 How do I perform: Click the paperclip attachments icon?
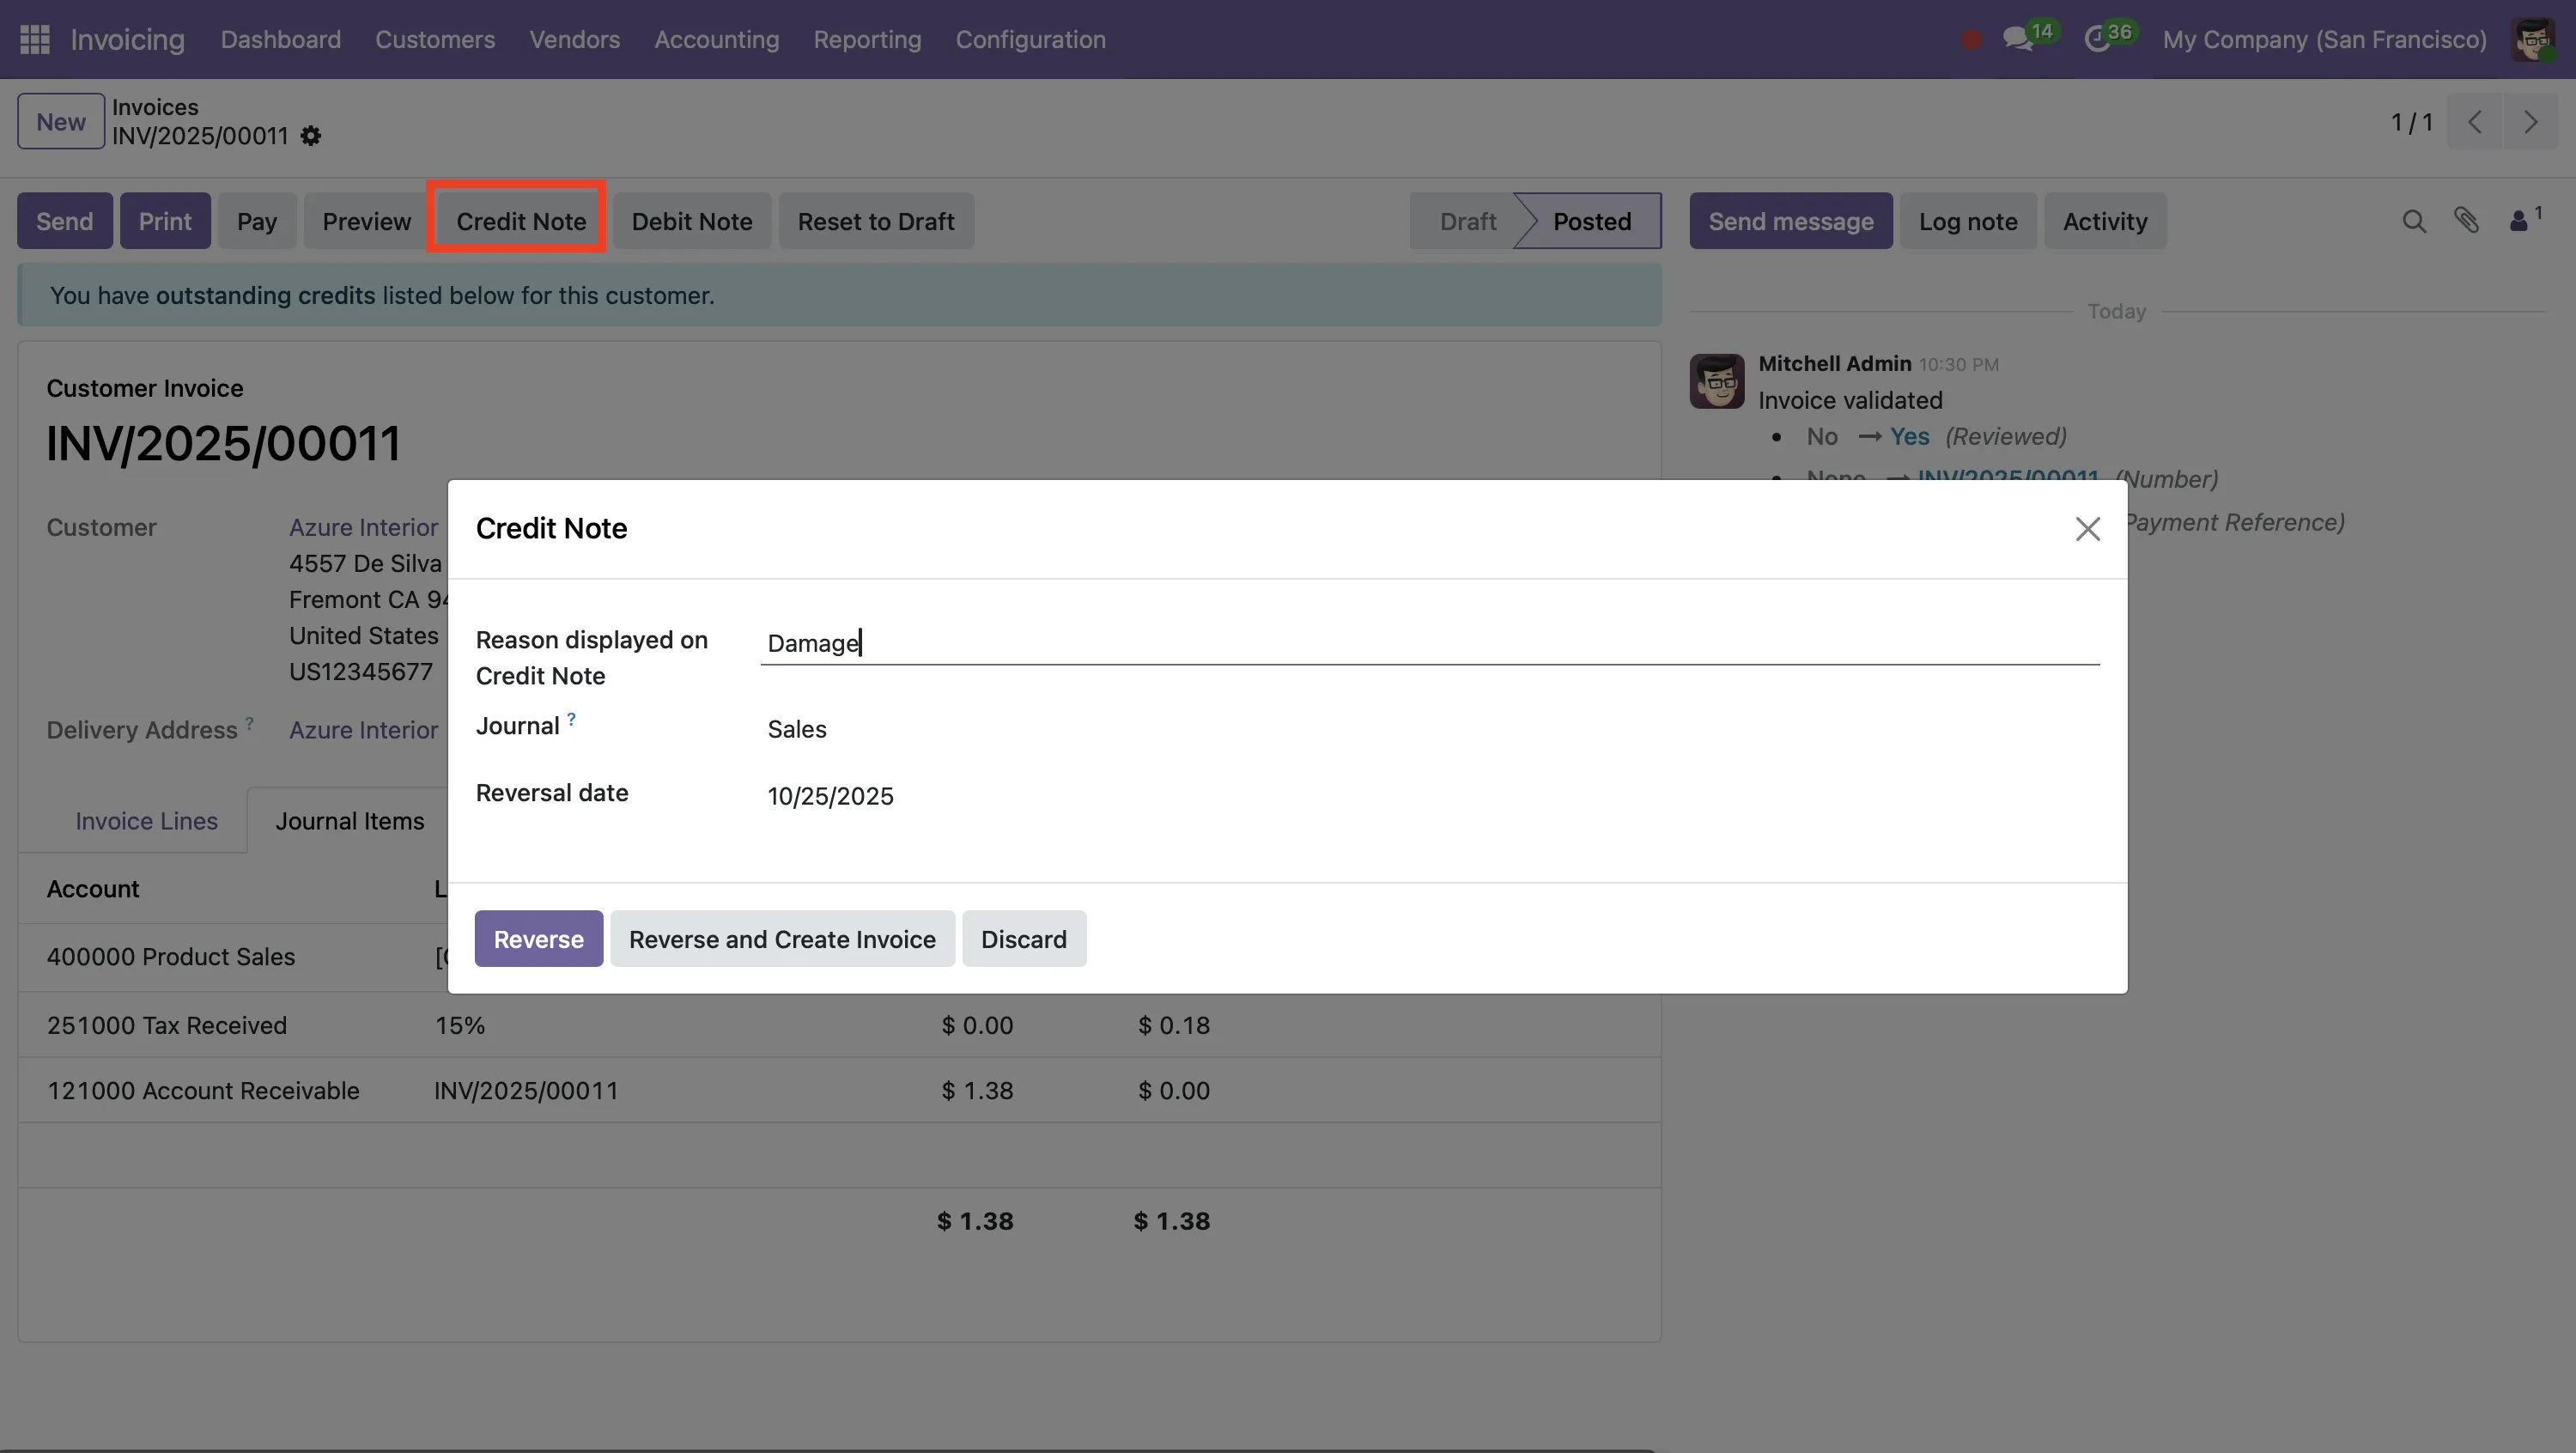tap(2466, 221)
